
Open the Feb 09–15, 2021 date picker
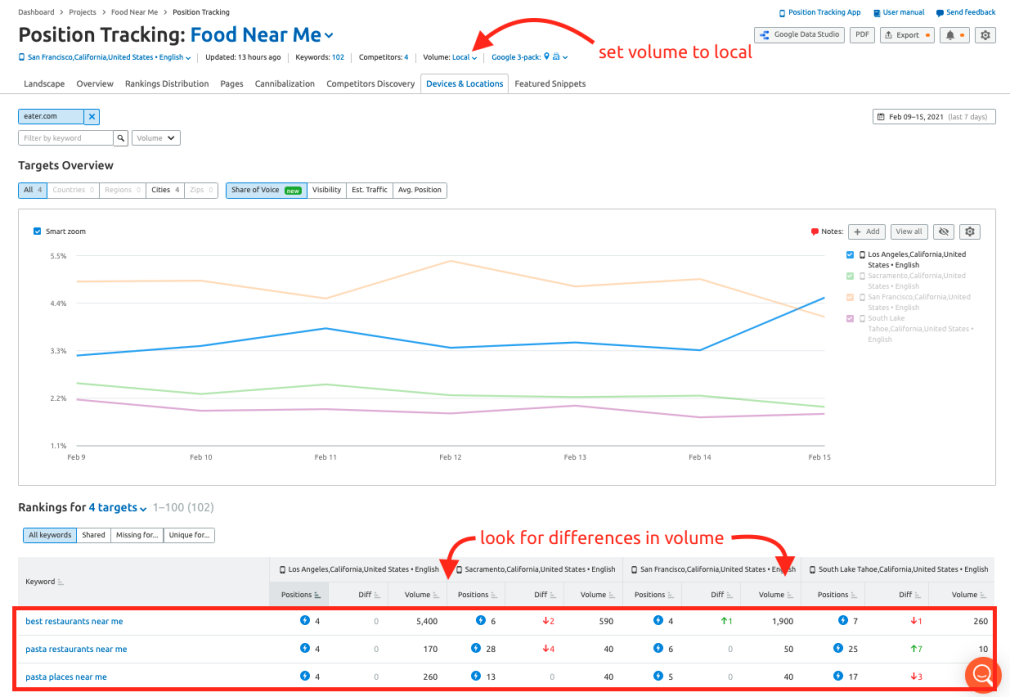(x=934, y=117)
